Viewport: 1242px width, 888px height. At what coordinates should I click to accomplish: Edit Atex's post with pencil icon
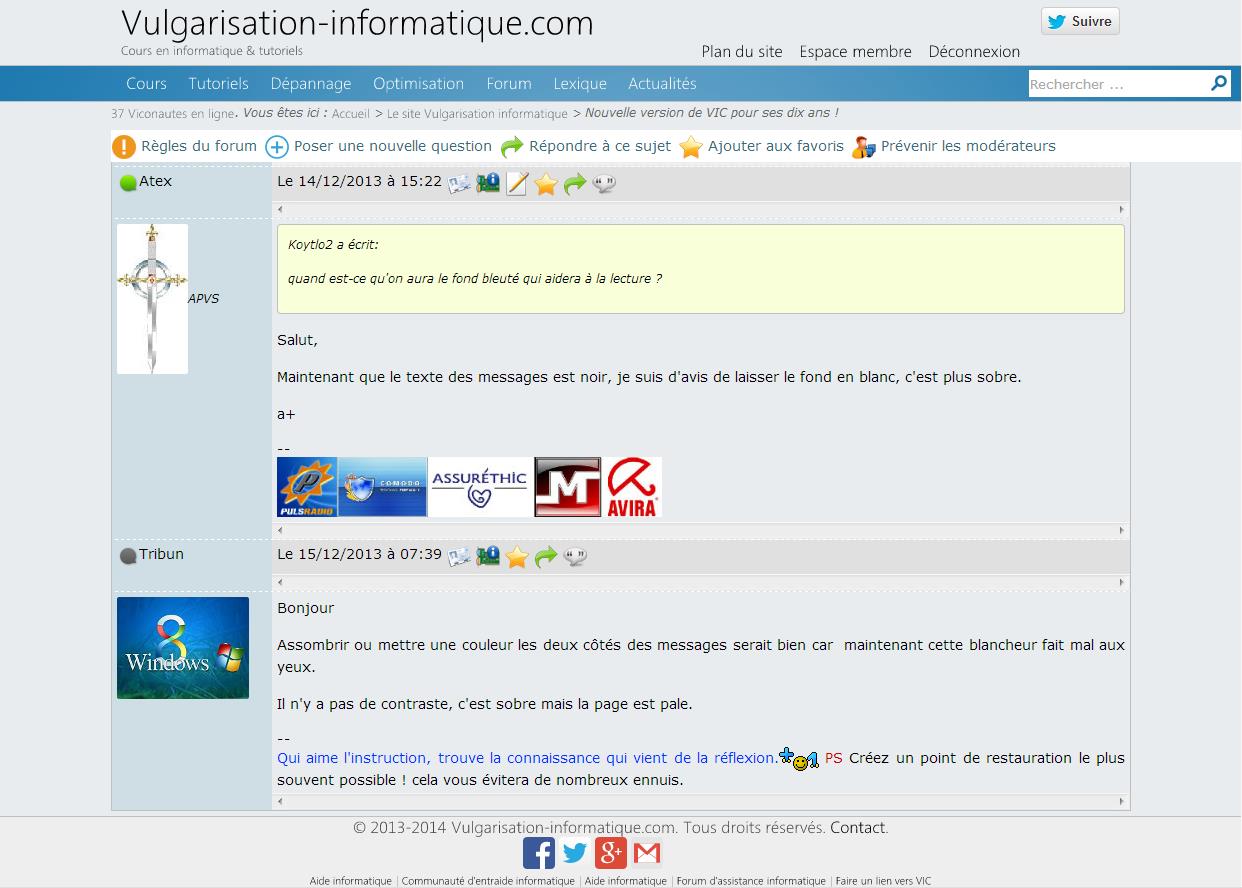point(517,184)
